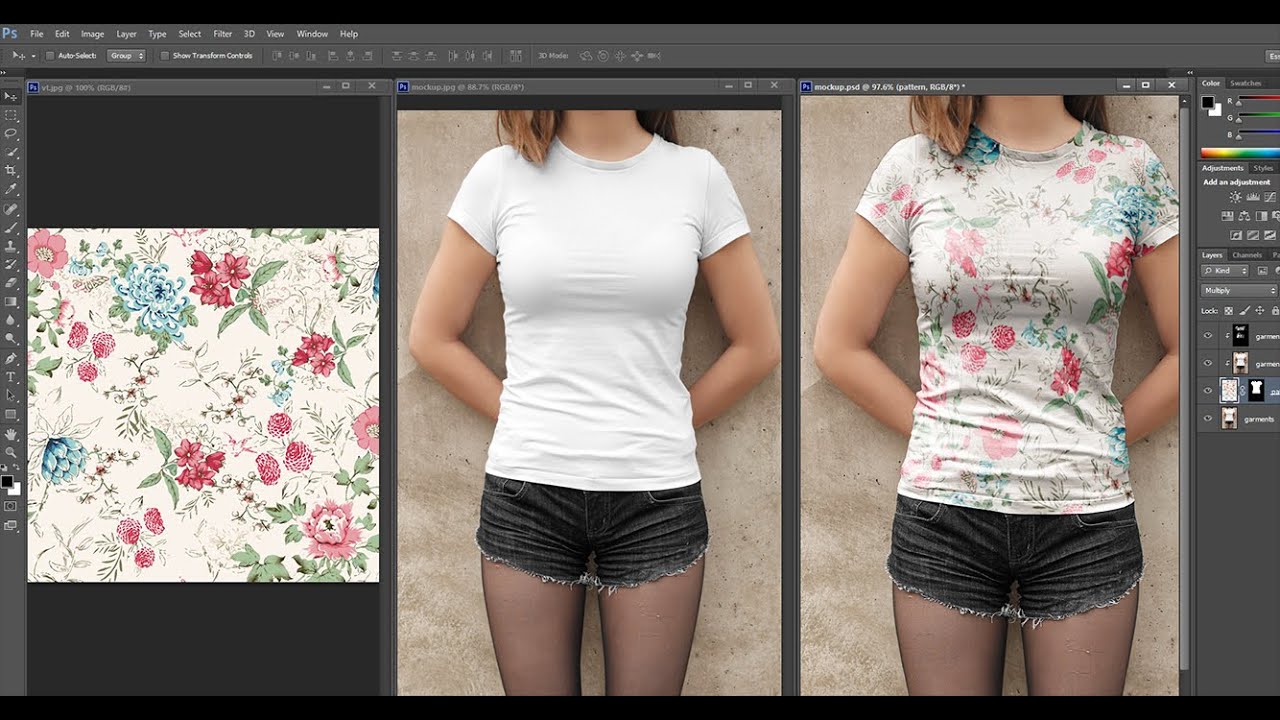1280x720 pixels.
Task: Select the Rectangular Marquee tool
Action: click(x=11, y=115)
